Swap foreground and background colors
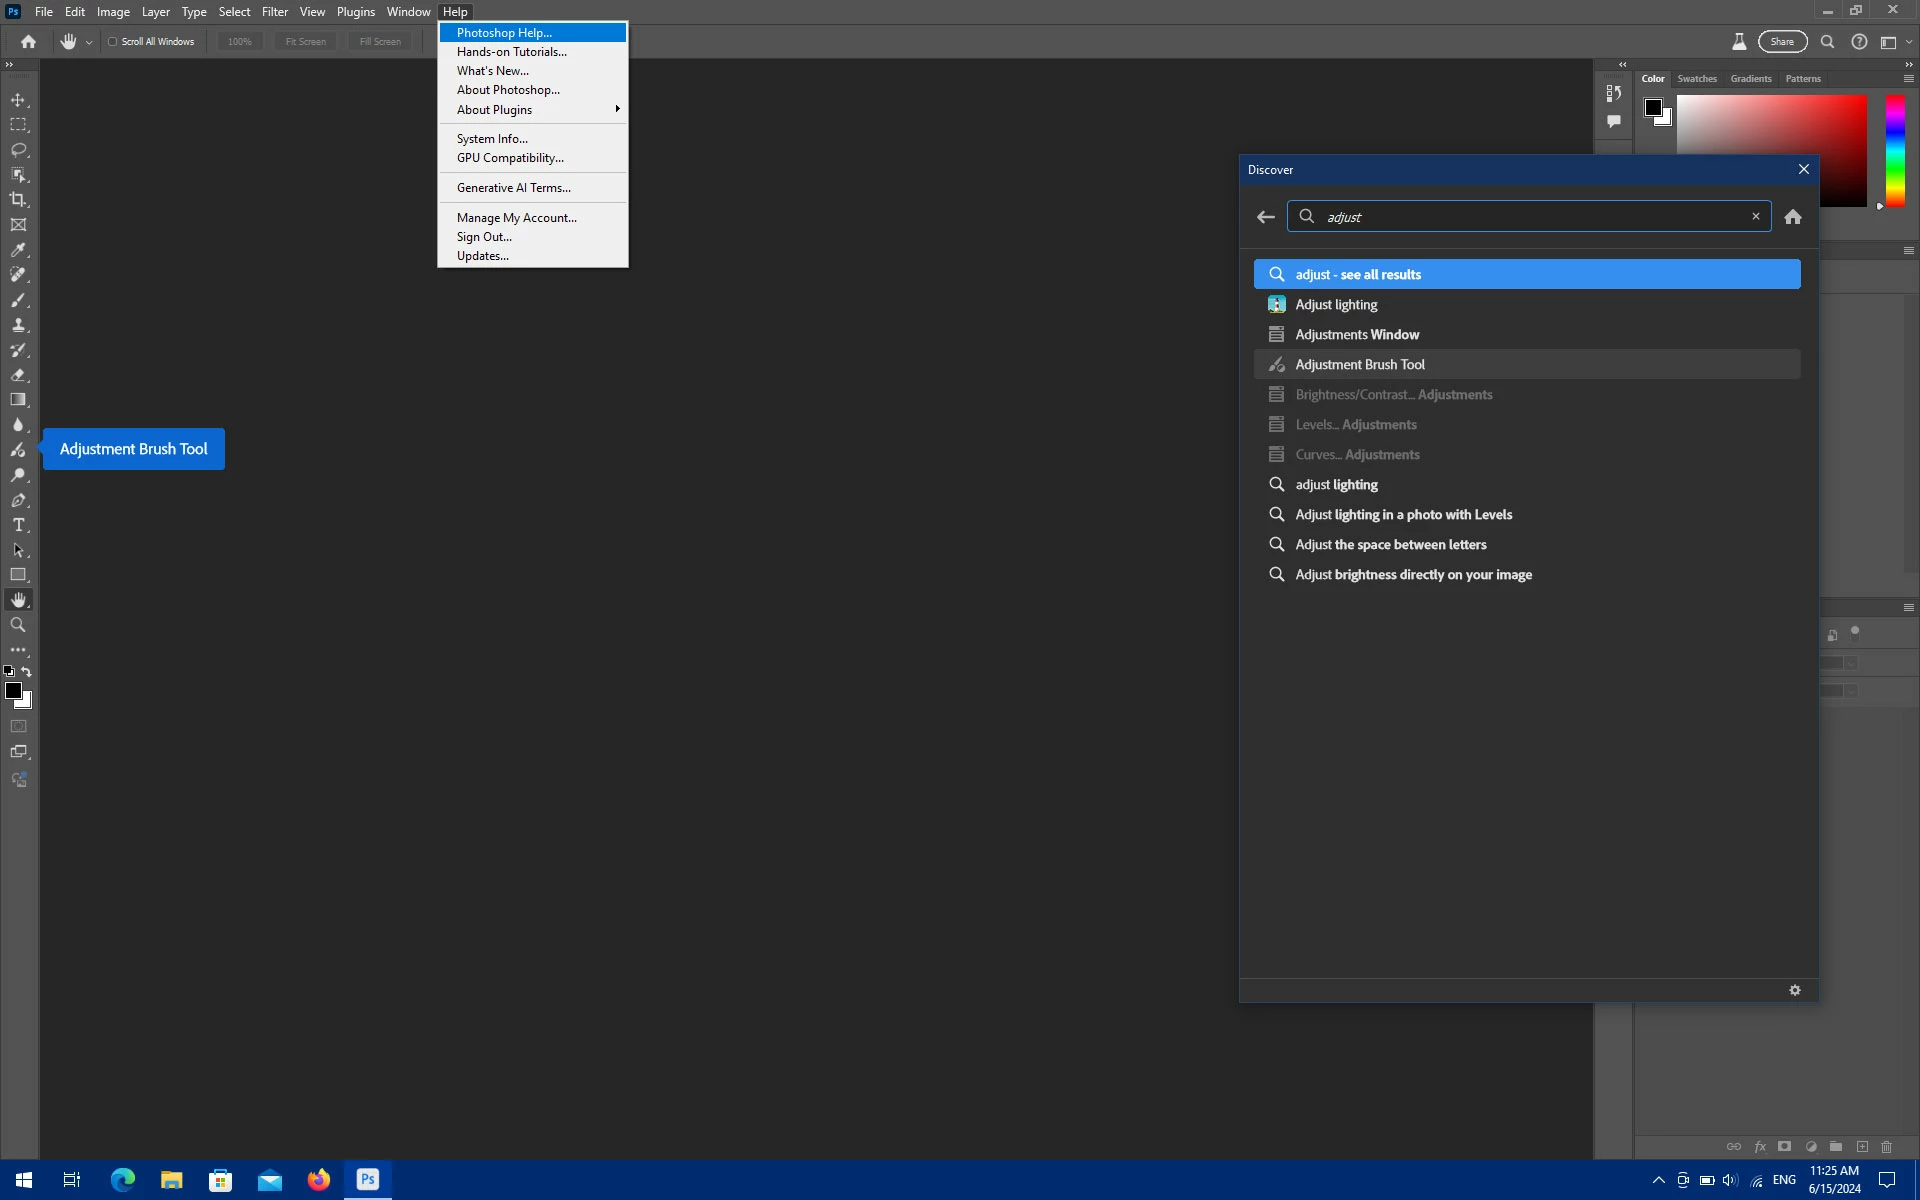1920x1200 pixels. tap(27, 672)
